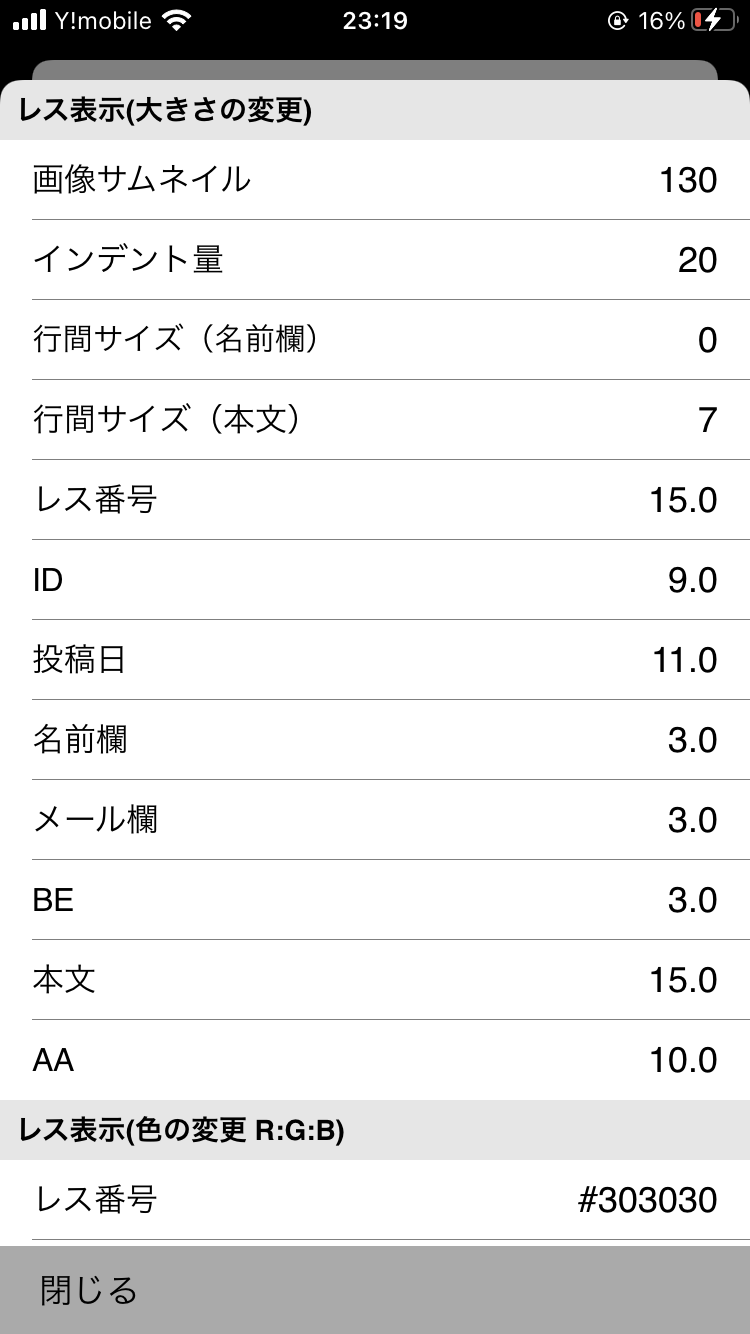The width and height of the screenshot is (750, 1334).
Task: Change the 本文 font size row
Action: pyautogui.click(x=375, y=980)
